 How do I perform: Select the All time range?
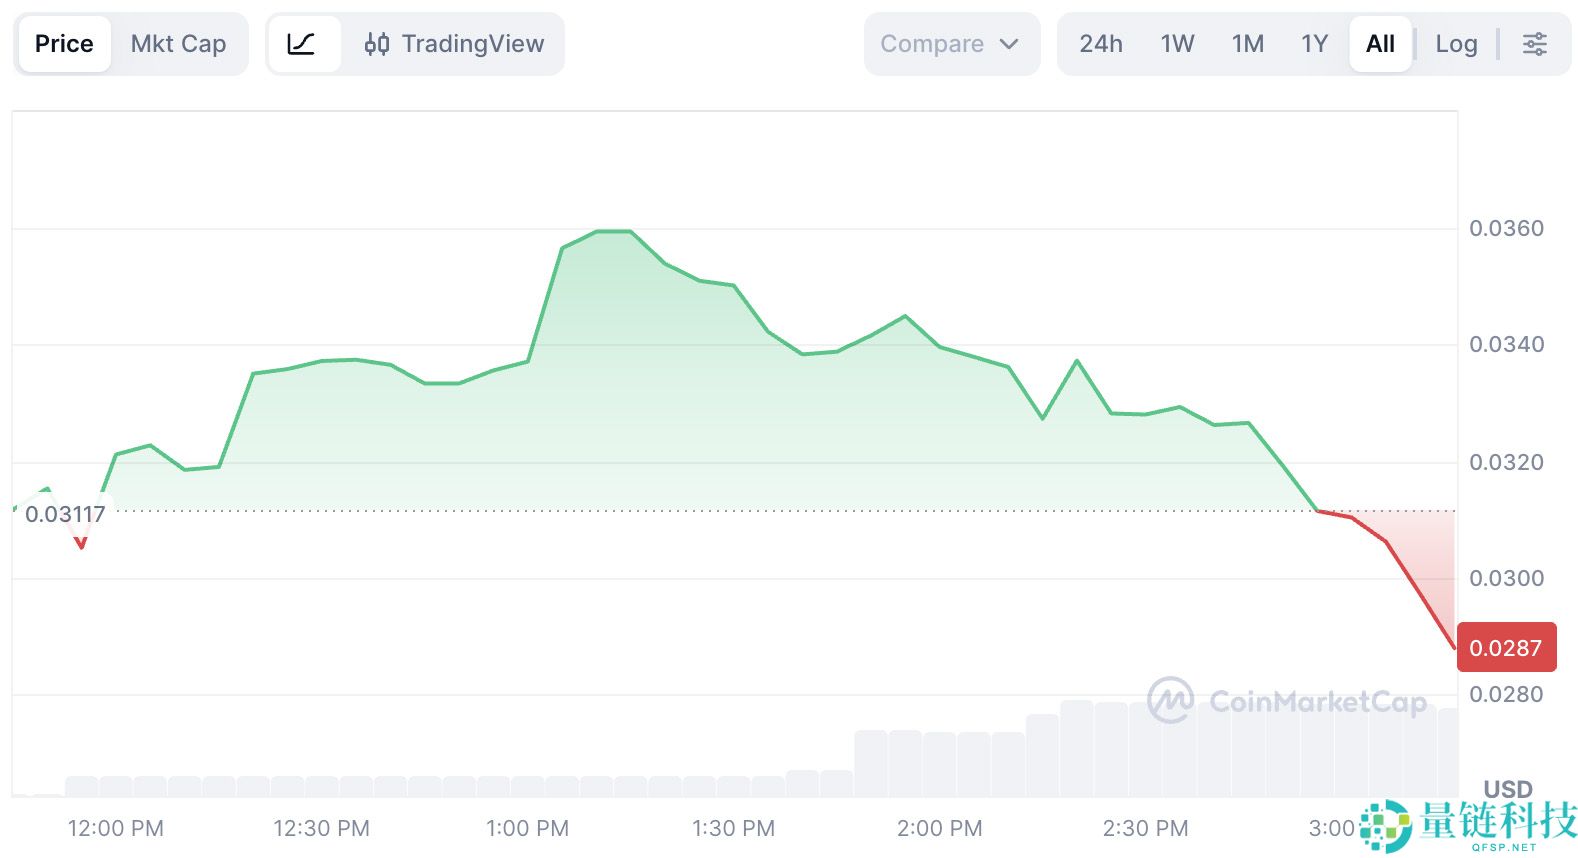click(1380, 44)
